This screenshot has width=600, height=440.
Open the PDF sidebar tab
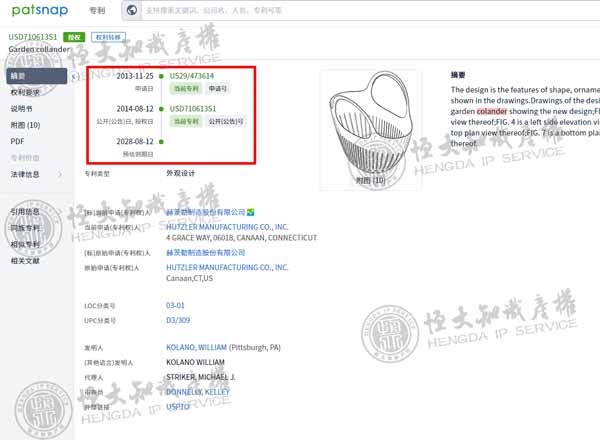tap(17, 141)
